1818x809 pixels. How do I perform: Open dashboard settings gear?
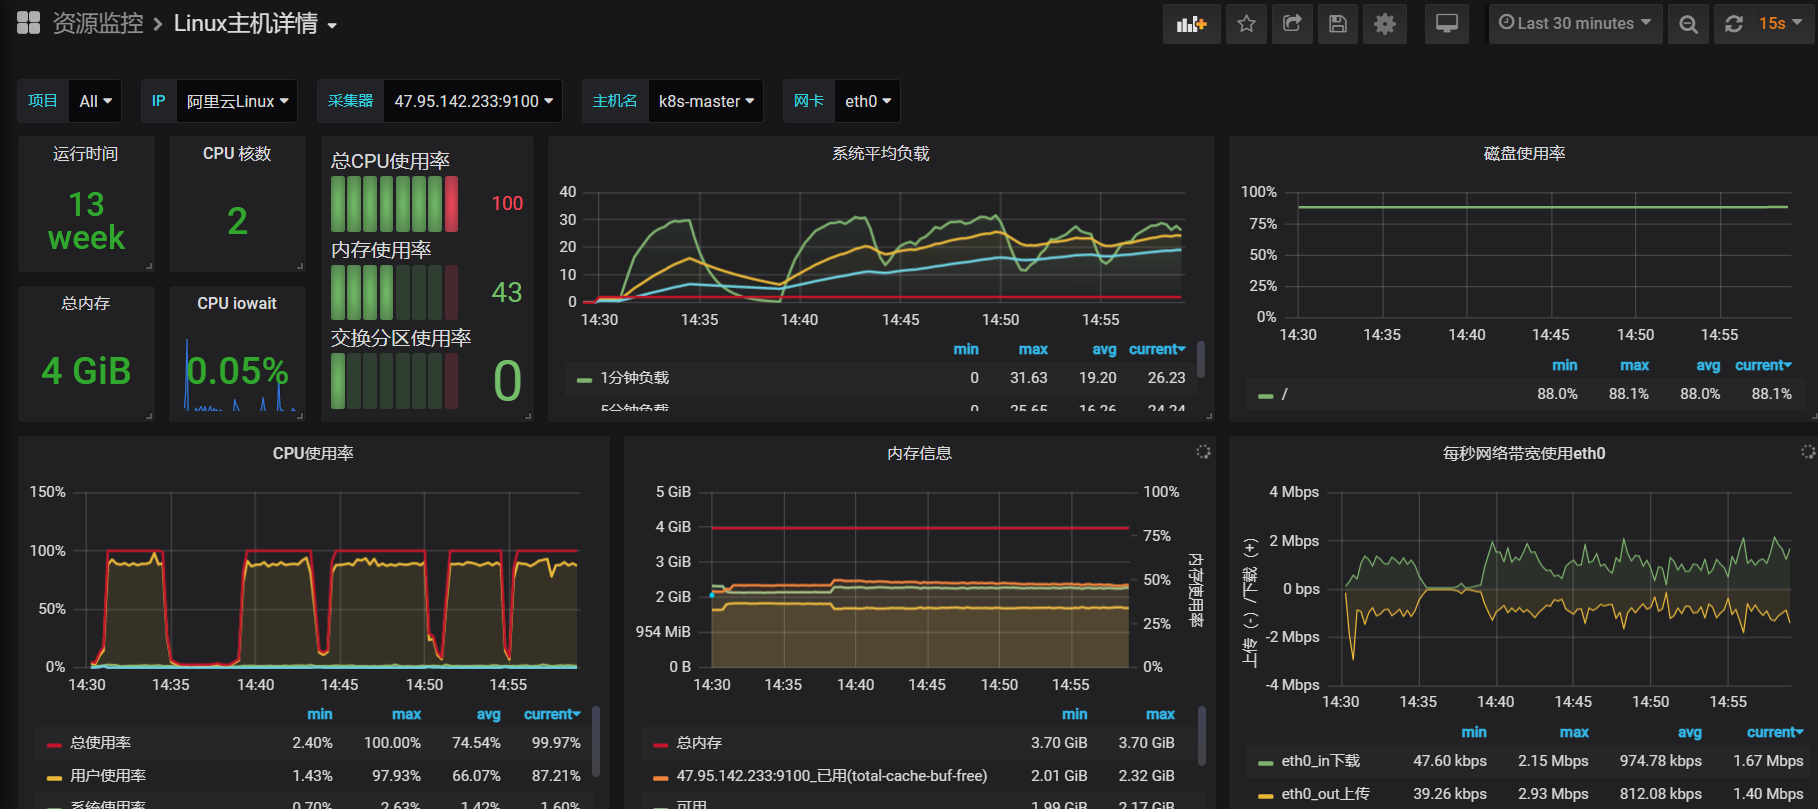click(1385, 24)
